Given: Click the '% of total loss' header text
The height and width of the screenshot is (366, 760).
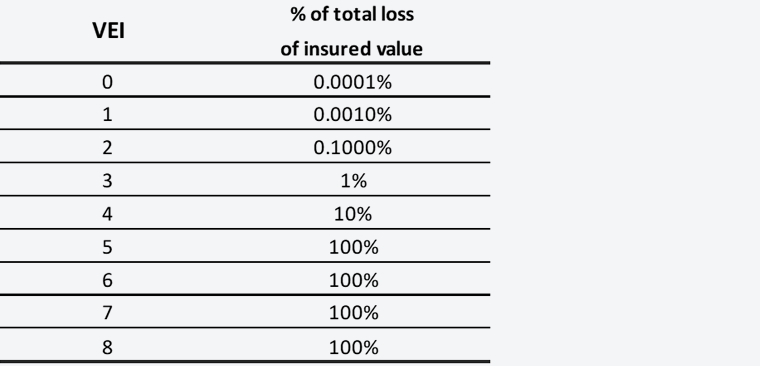Looking at the screenshot, I should (x=352, y=15).
